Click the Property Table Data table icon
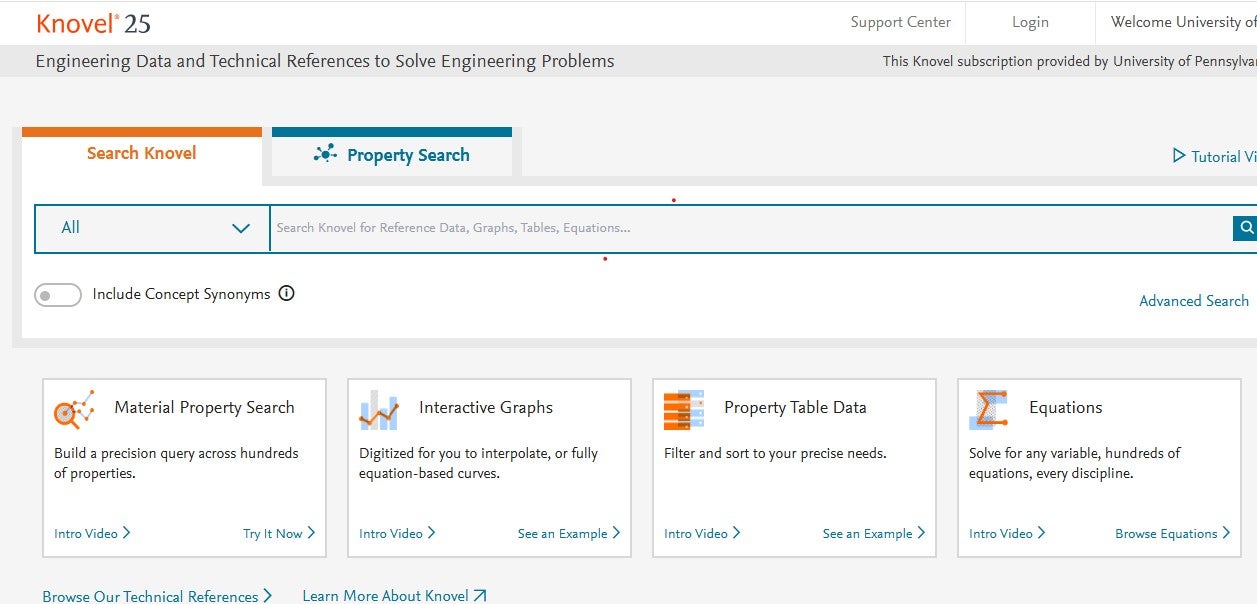Viewport: 1257px width, 604px height. (683, 409)
